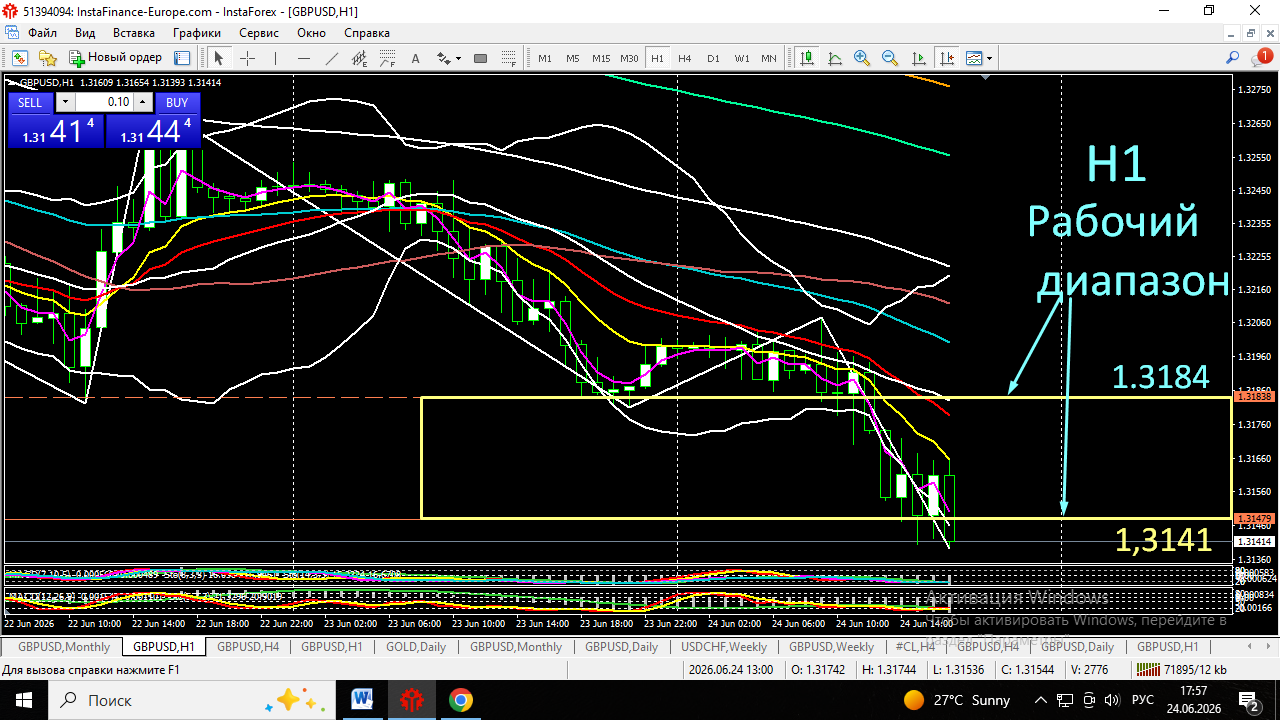This screenshot has height=720, width=1280.
Task: Click the 1.31 44 buy price panel
Action: (154, 131)
